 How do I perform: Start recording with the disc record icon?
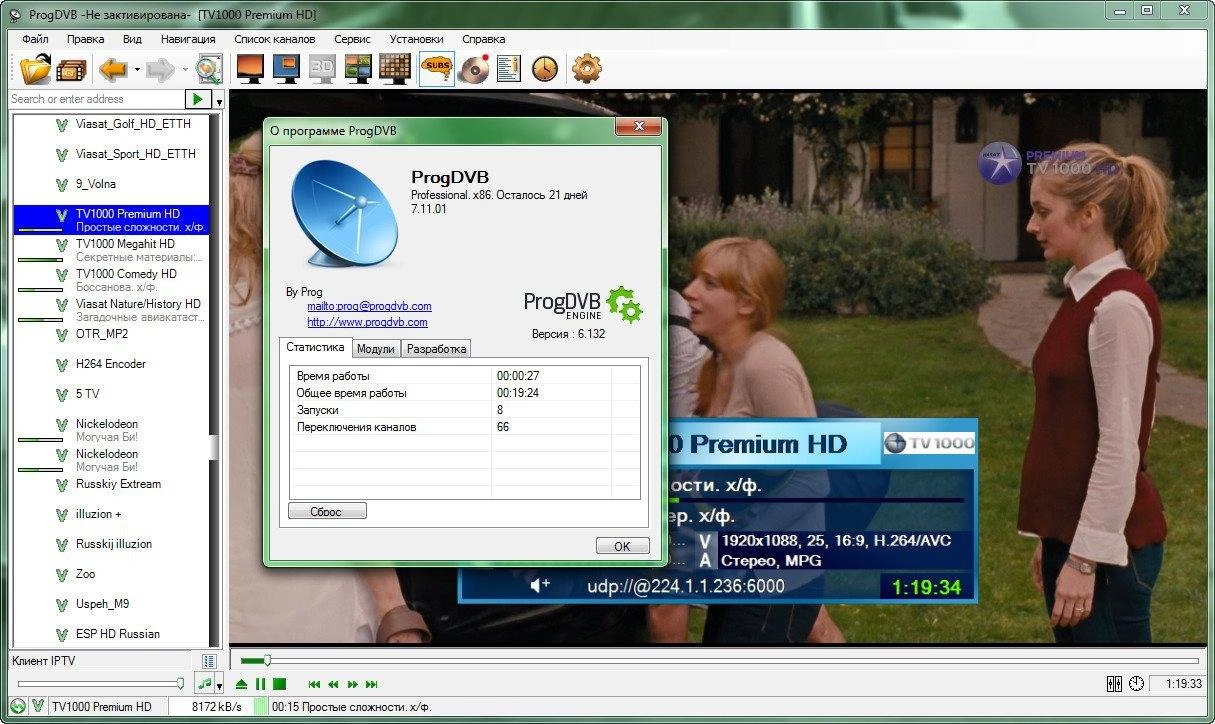pyautogui.click(x=473, y=69)
